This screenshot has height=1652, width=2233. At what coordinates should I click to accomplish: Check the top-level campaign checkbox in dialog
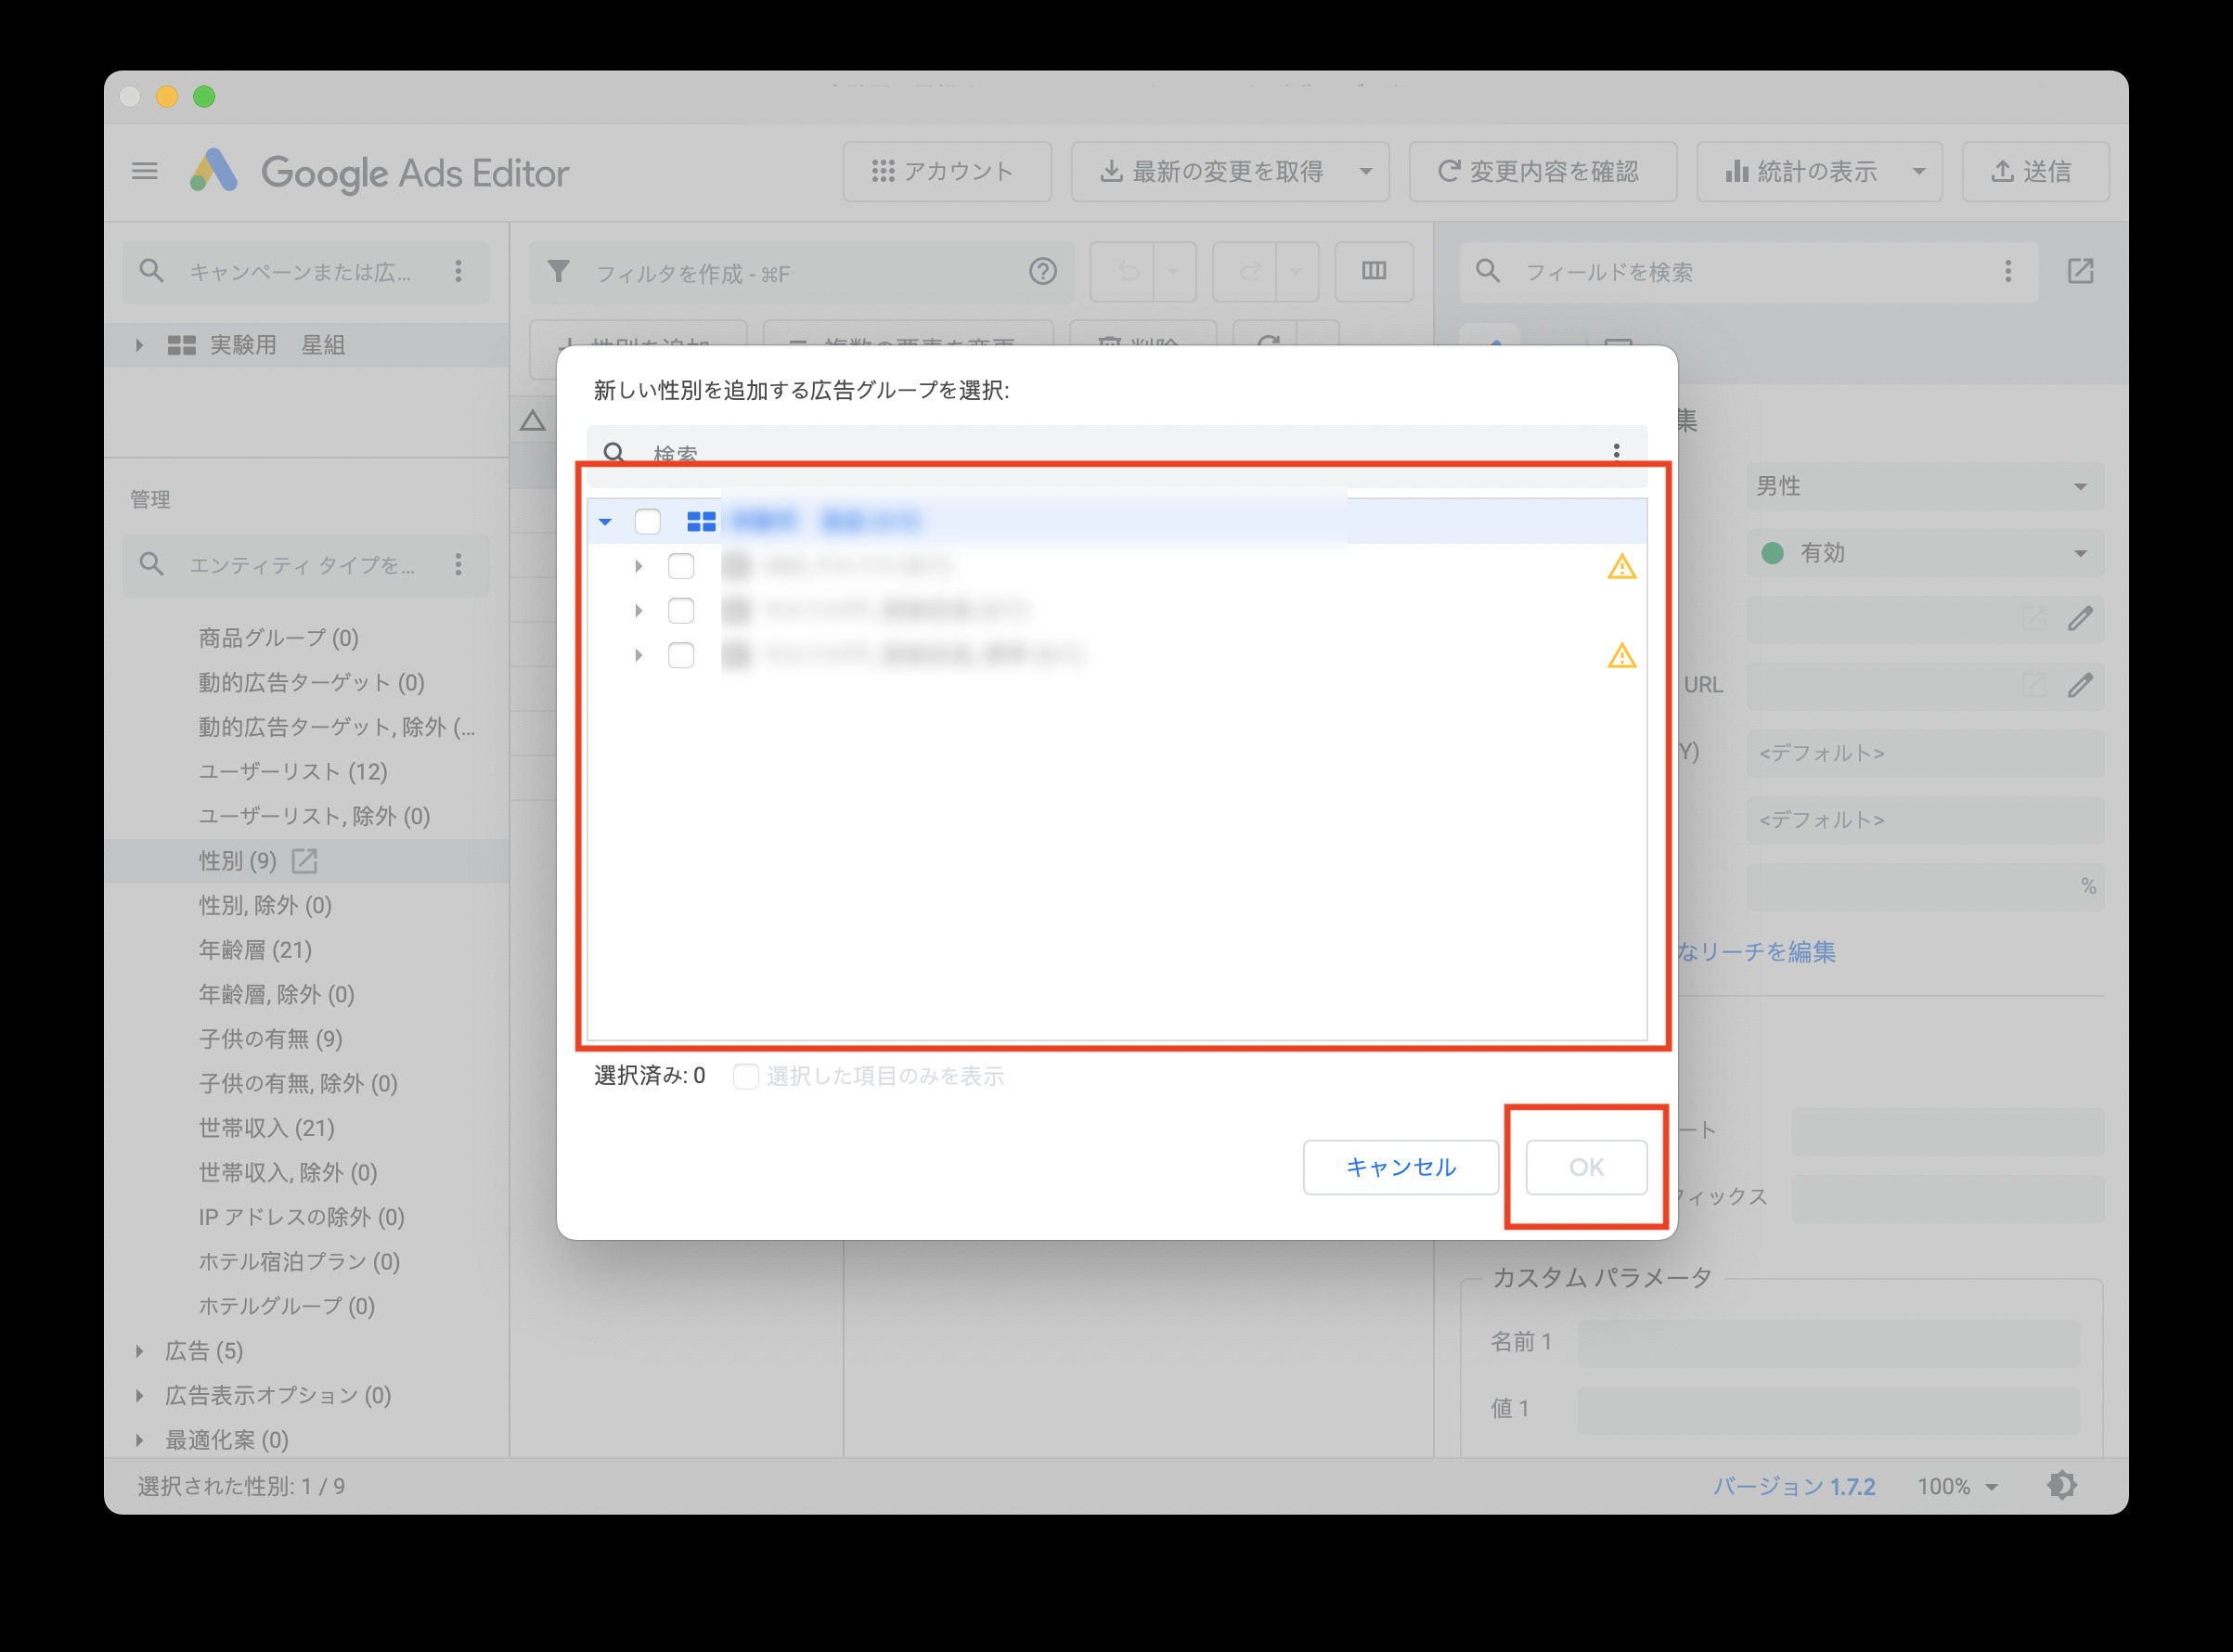pos(647,521)
